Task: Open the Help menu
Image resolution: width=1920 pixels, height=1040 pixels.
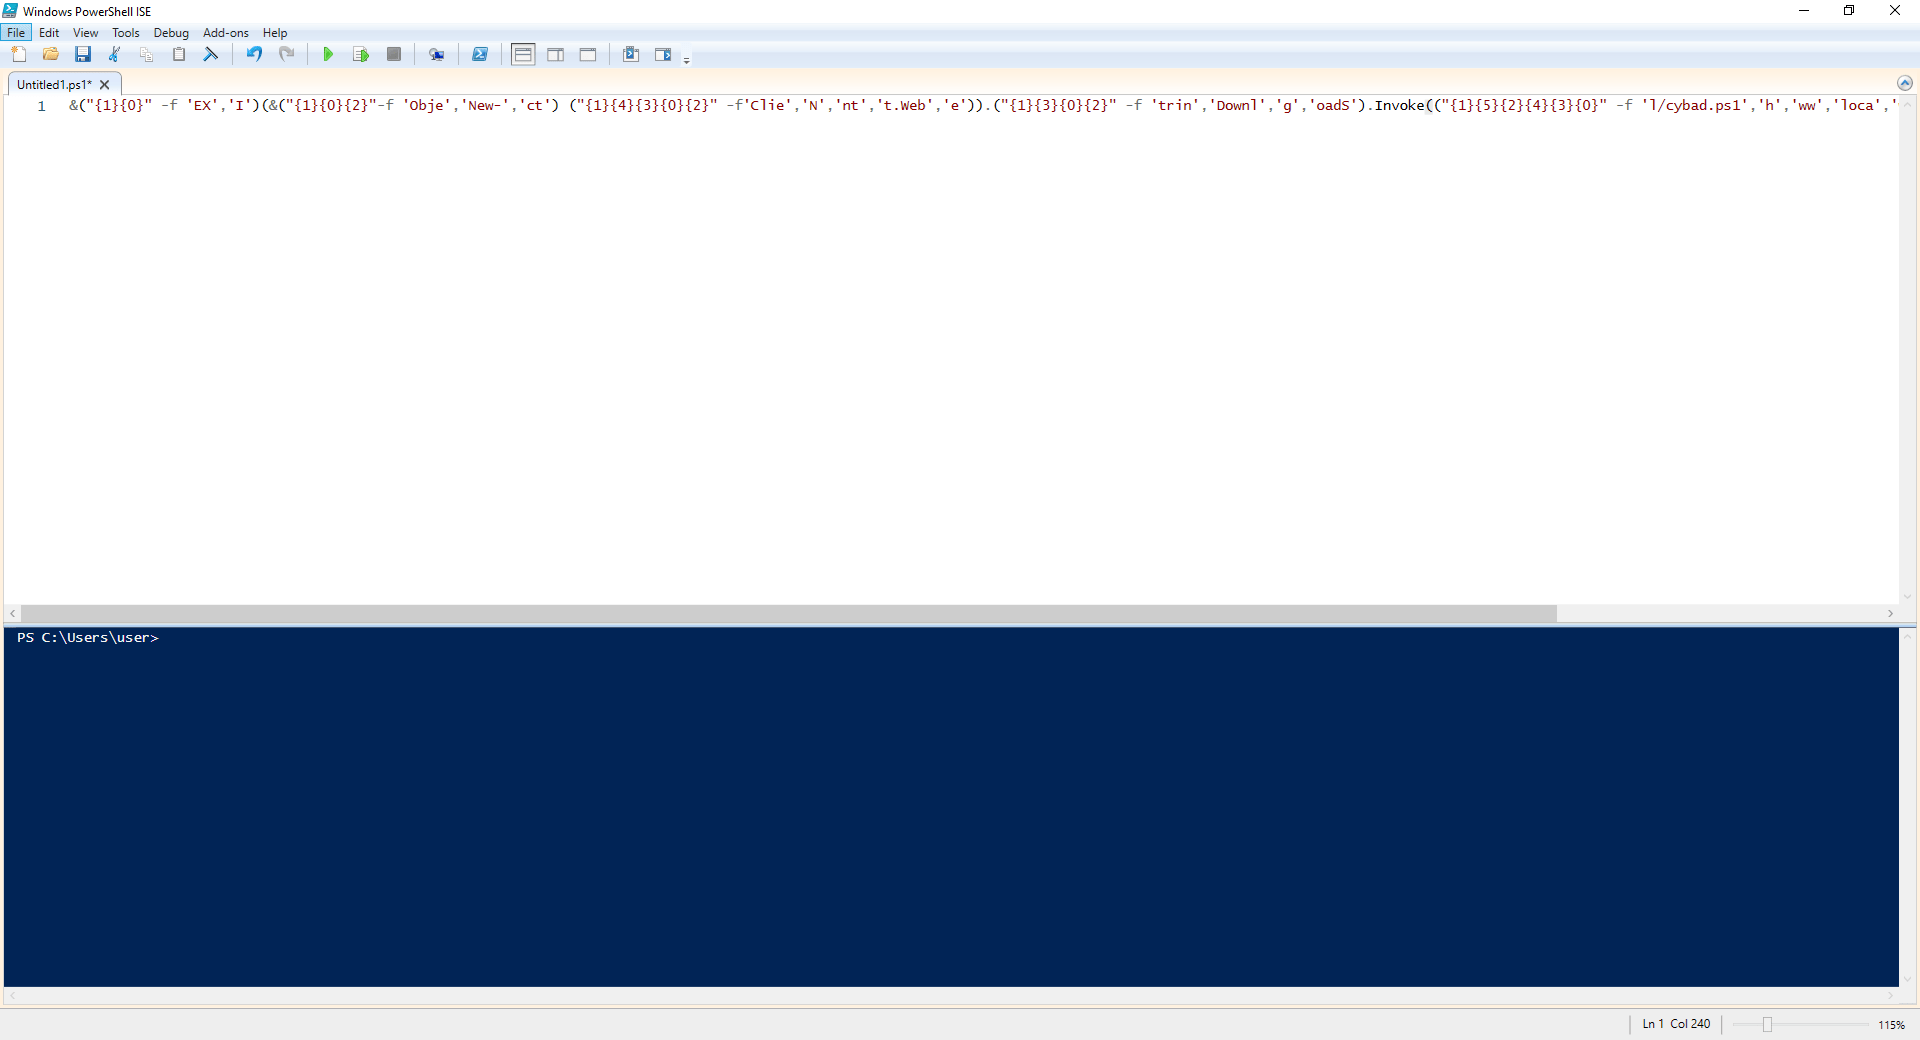Action: point(275,33)
